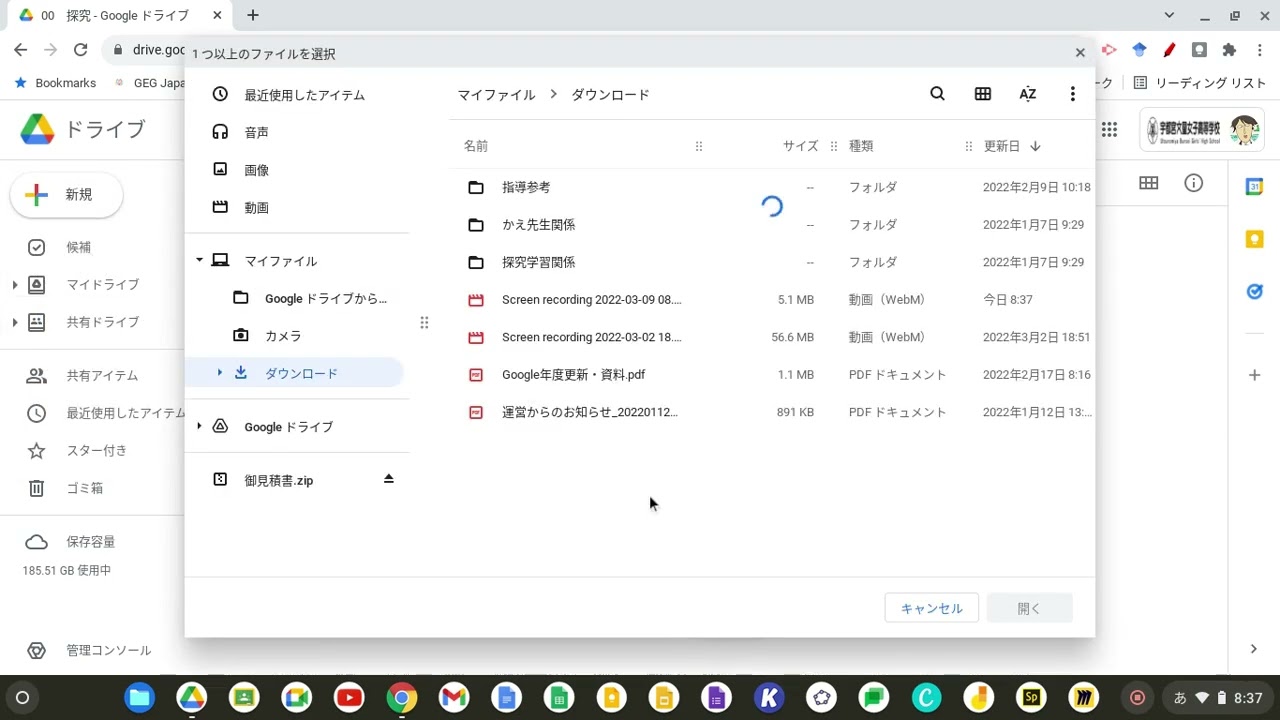Select Screen recording 2022-03-09 file
Screen dimensions: 1280x720
[x=772, y=300]
